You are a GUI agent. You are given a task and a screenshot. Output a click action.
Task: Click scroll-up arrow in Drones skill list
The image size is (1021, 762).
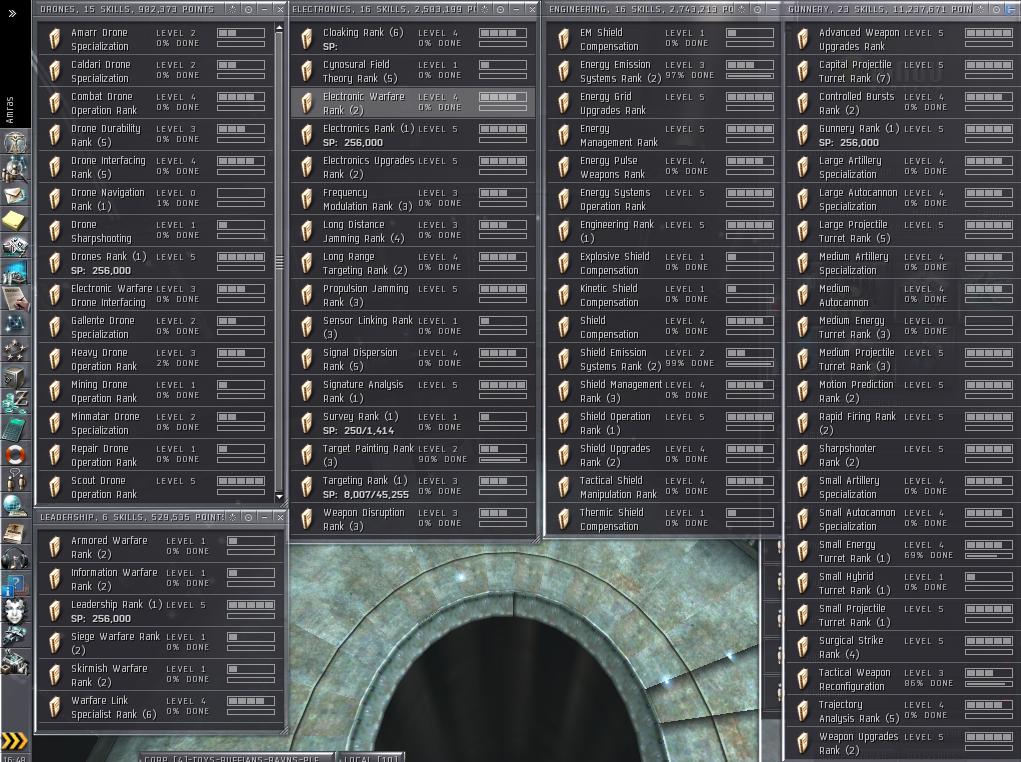tap(279, 27)
